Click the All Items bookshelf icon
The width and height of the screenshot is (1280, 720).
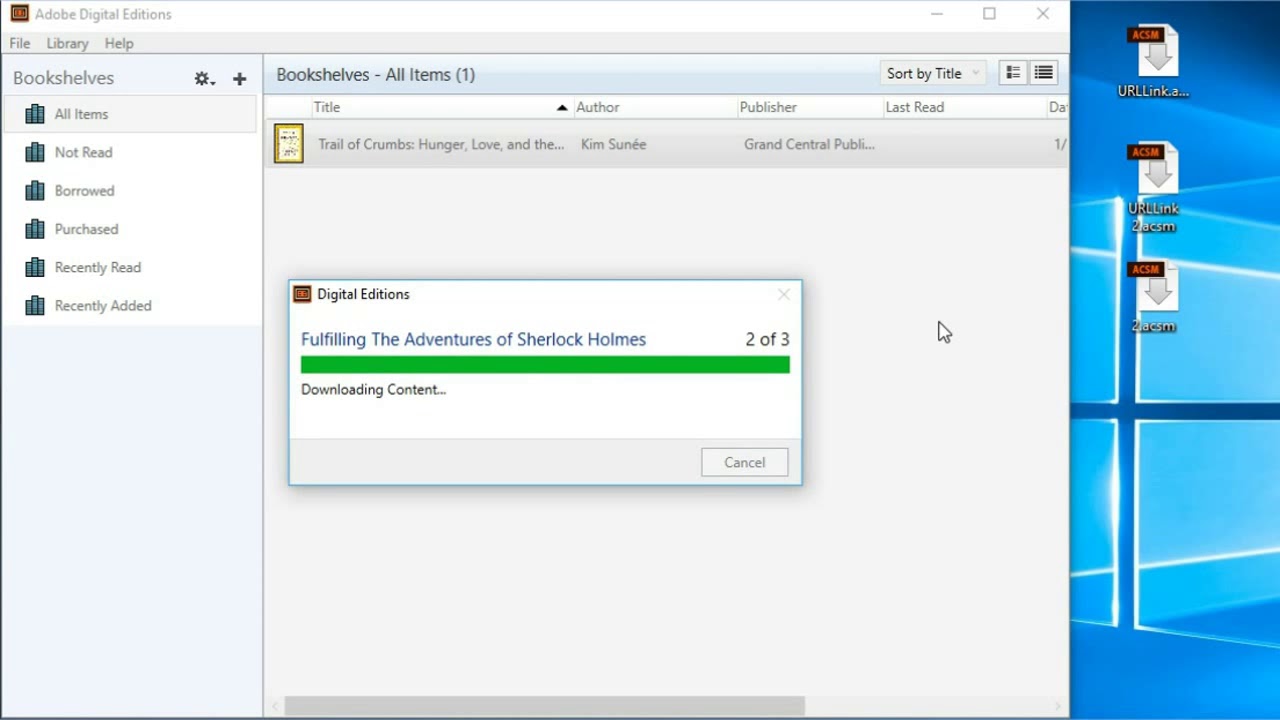(x=35, y=114)
